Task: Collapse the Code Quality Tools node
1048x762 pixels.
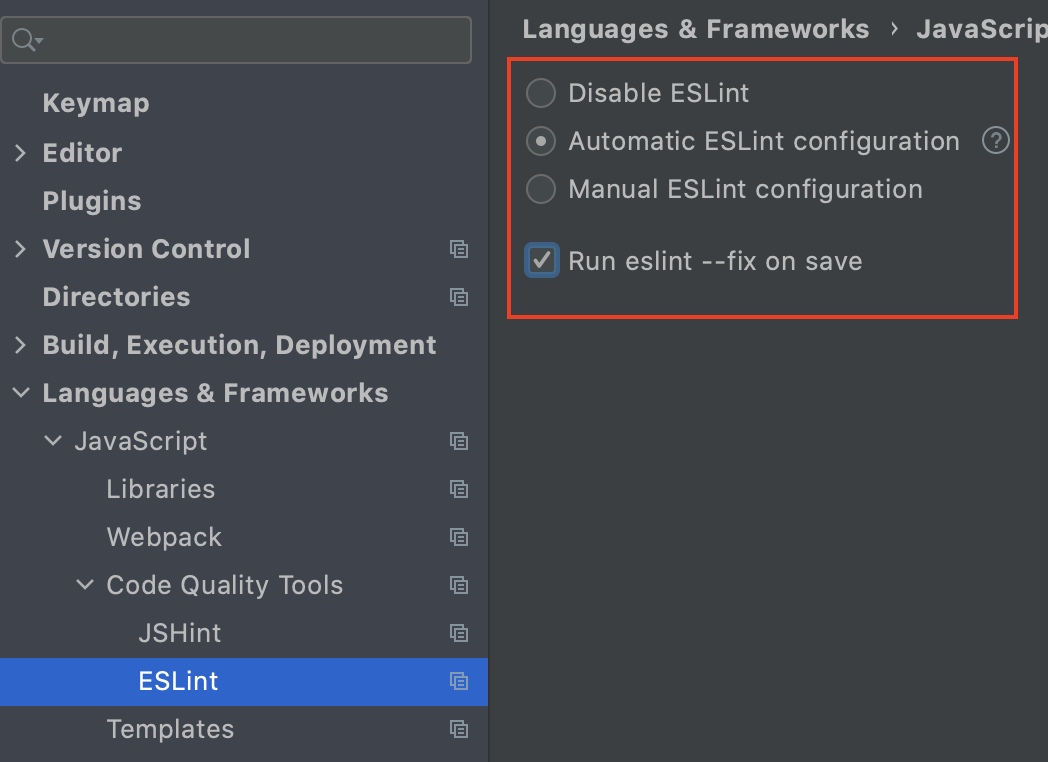Action: pos(85,585)
